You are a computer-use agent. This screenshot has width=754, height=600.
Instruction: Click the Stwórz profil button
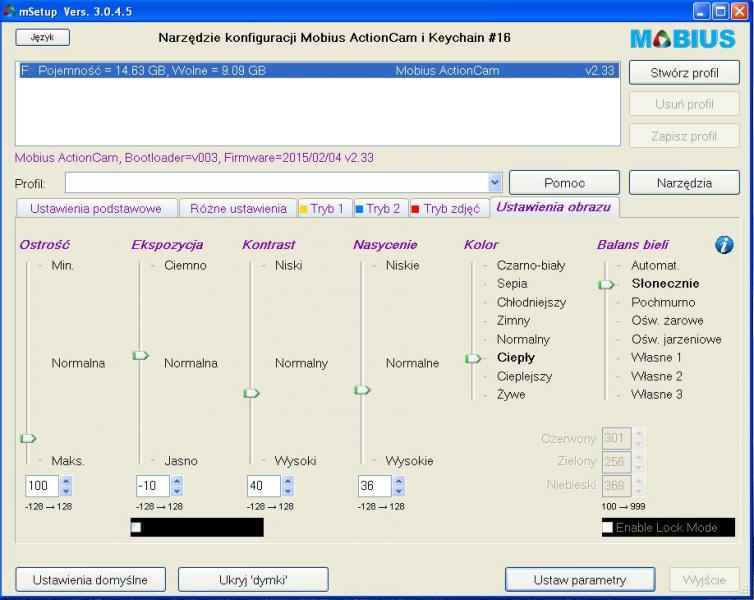pos(684,73)
